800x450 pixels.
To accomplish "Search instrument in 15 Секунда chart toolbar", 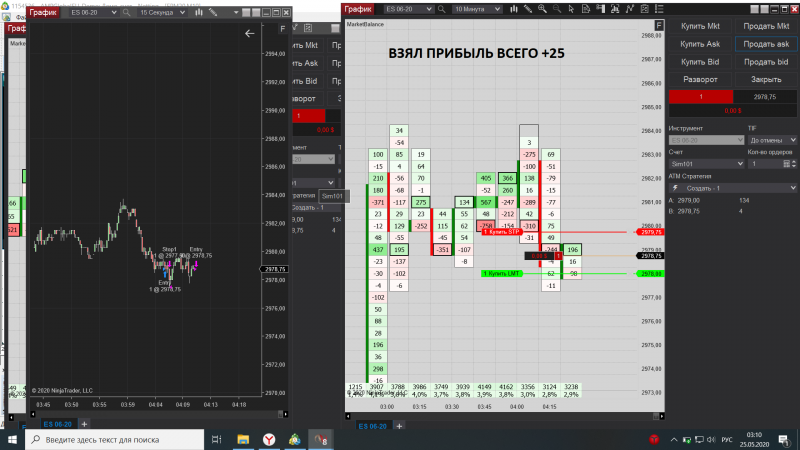I will coord(126,12).
